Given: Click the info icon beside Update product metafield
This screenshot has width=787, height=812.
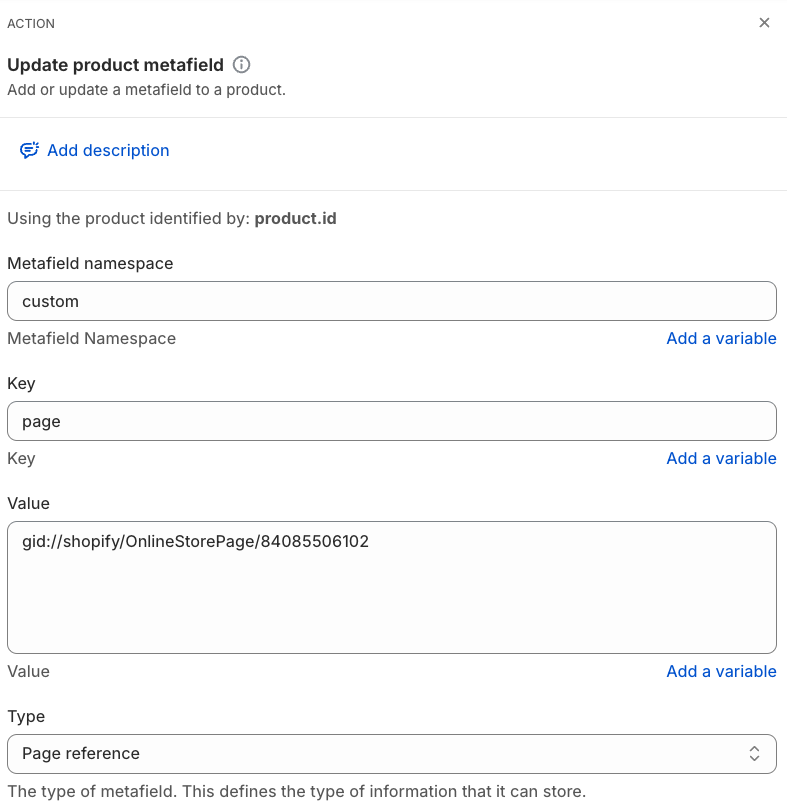Looking at the screenshot, I should coord(241,65).
